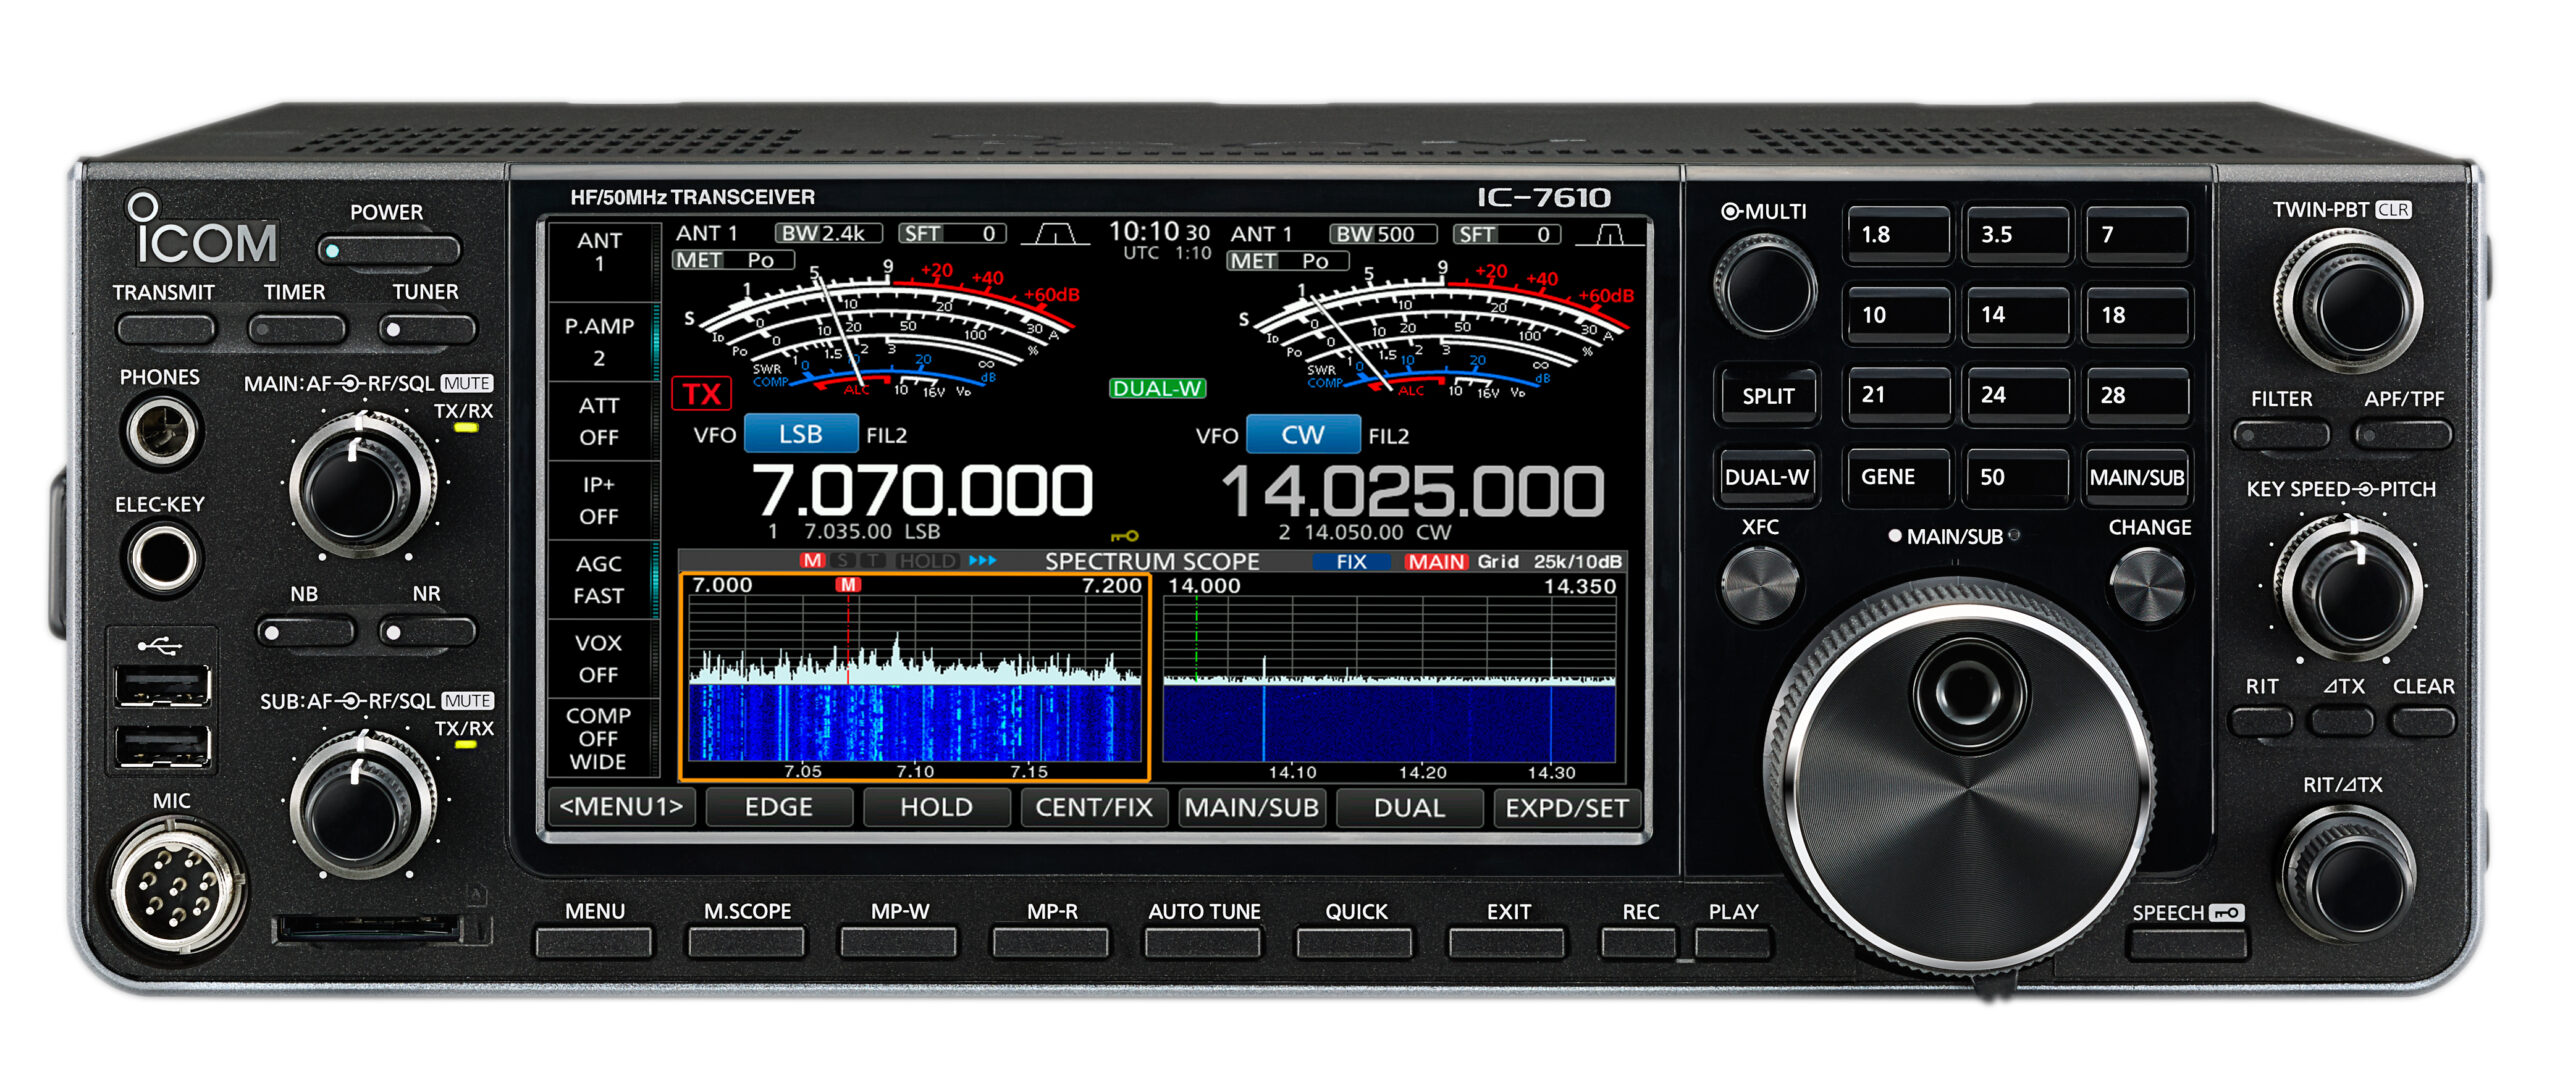Tap the CENT/FIX screen key

click(x=1094, y=807)
